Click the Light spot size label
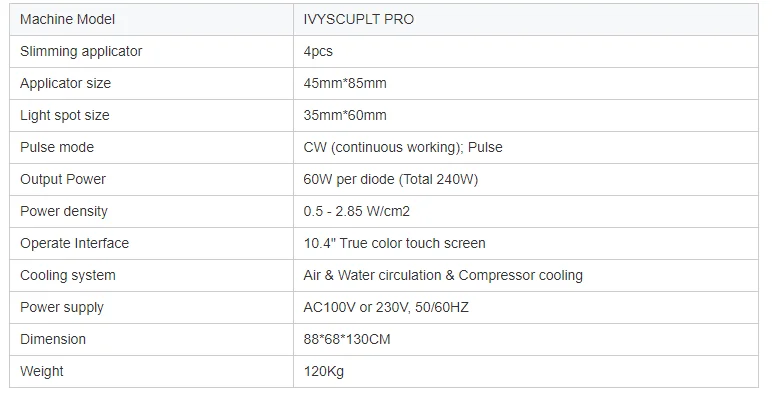772x407 pixels. tap(65, 115)
